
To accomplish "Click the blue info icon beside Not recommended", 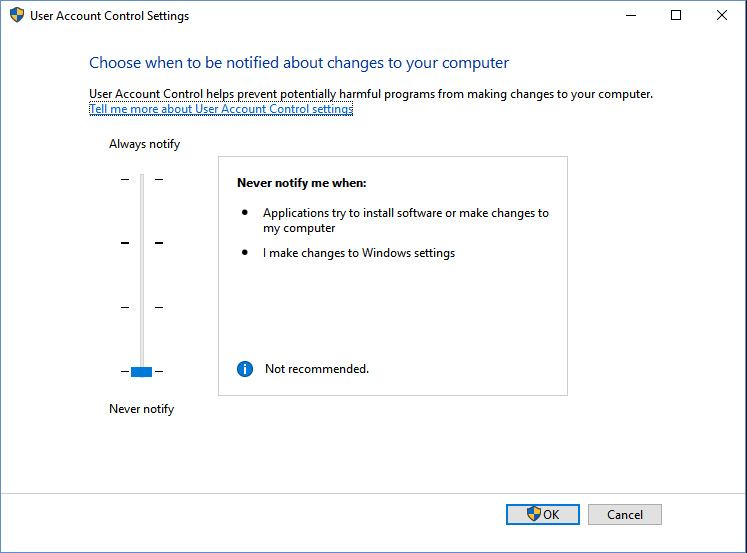I will [x=245, y=369].
